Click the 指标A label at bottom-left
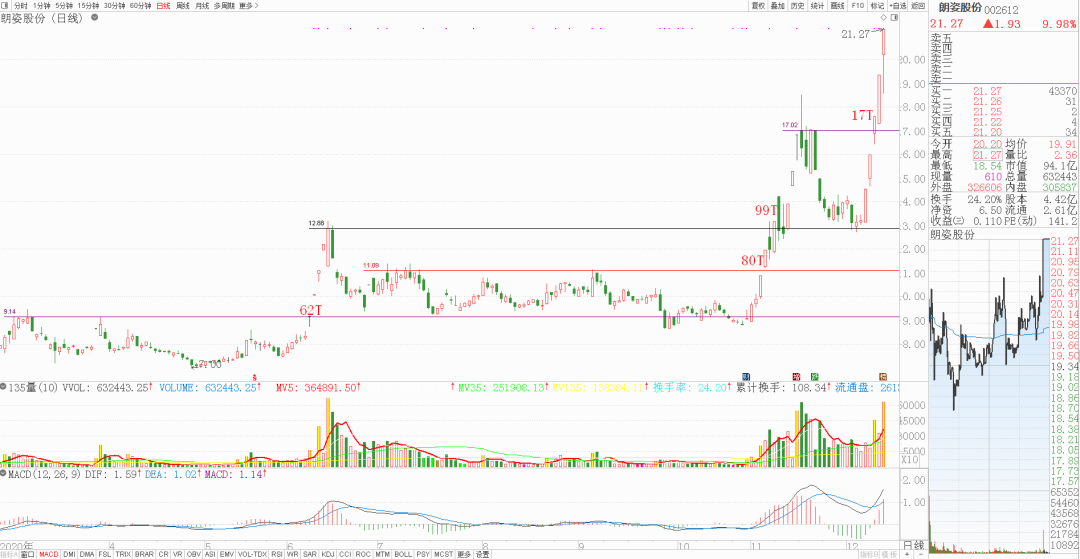Screen dimensions: 1080x559 [x=9, y=554]
